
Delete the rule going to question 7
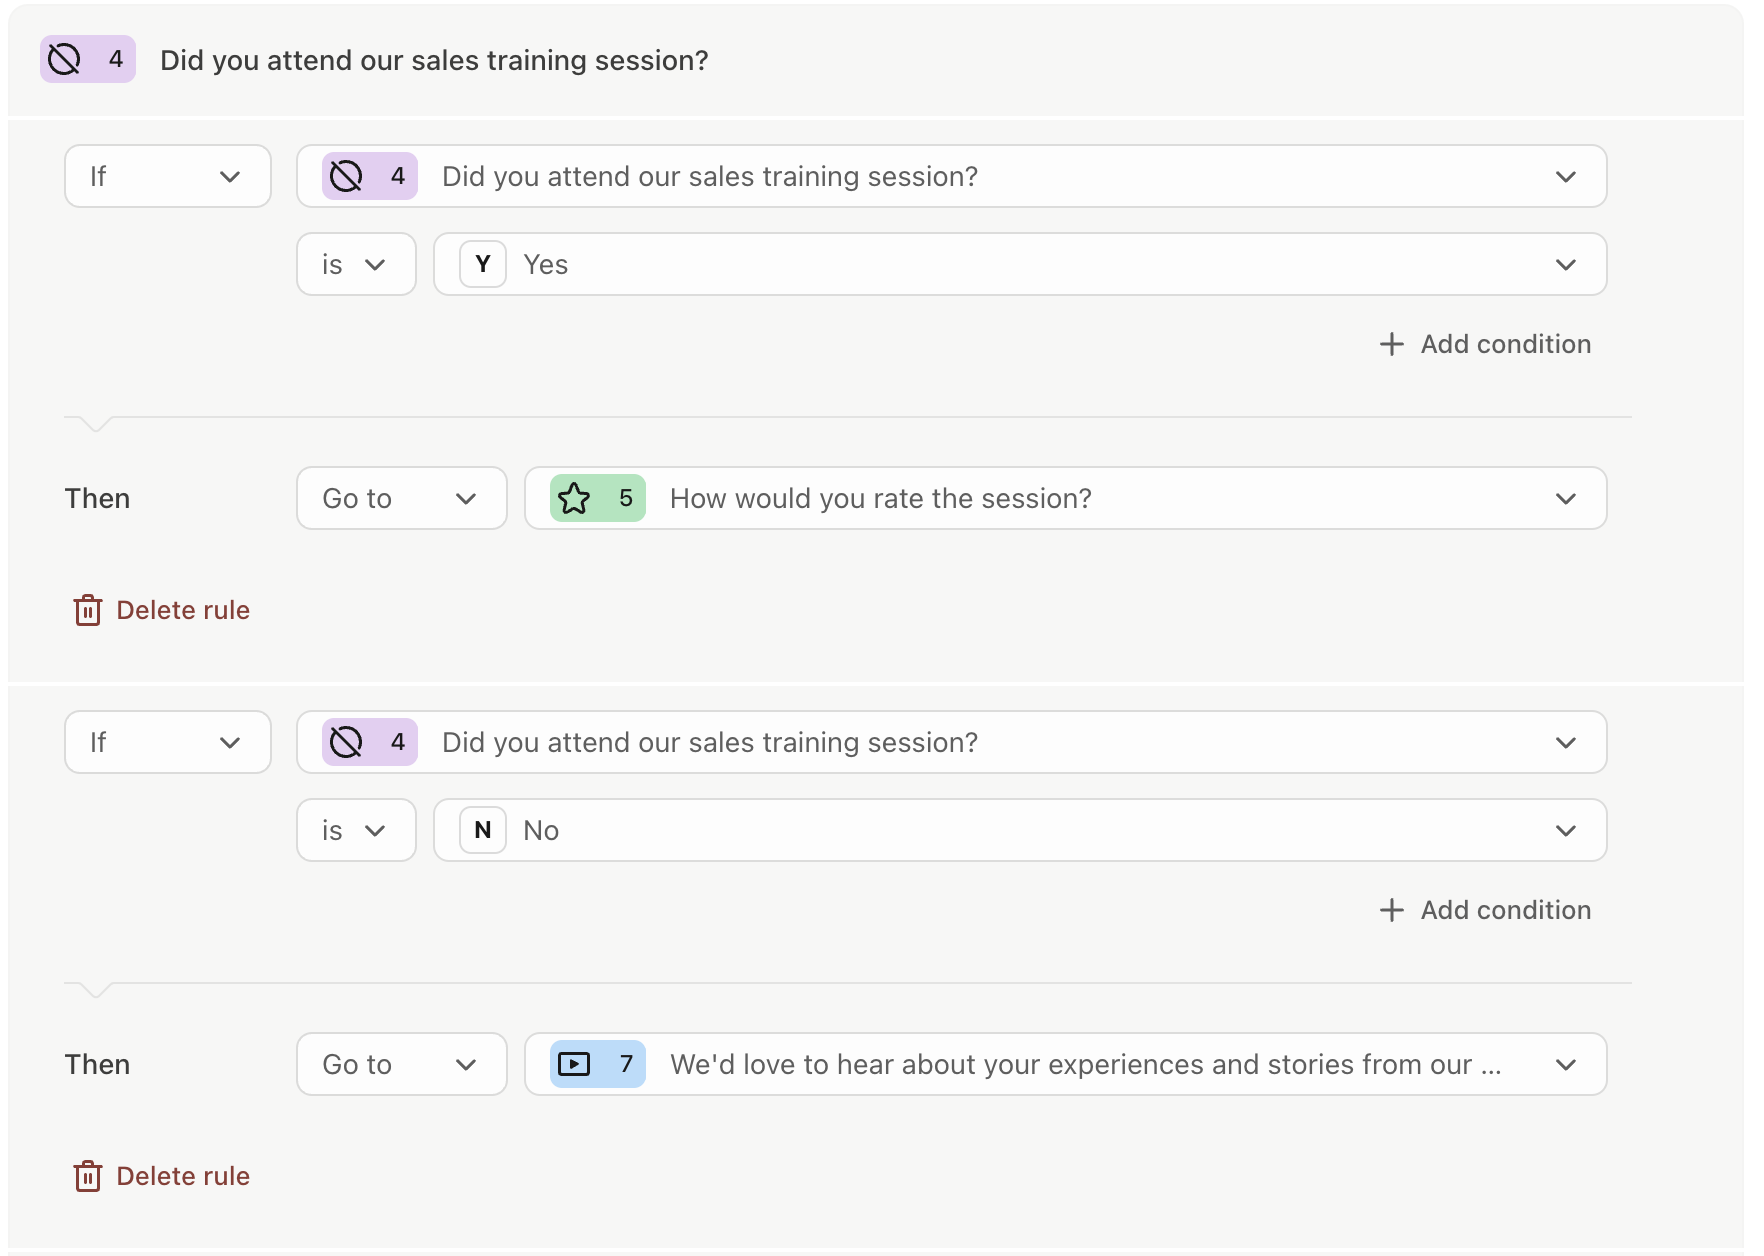162,1176
